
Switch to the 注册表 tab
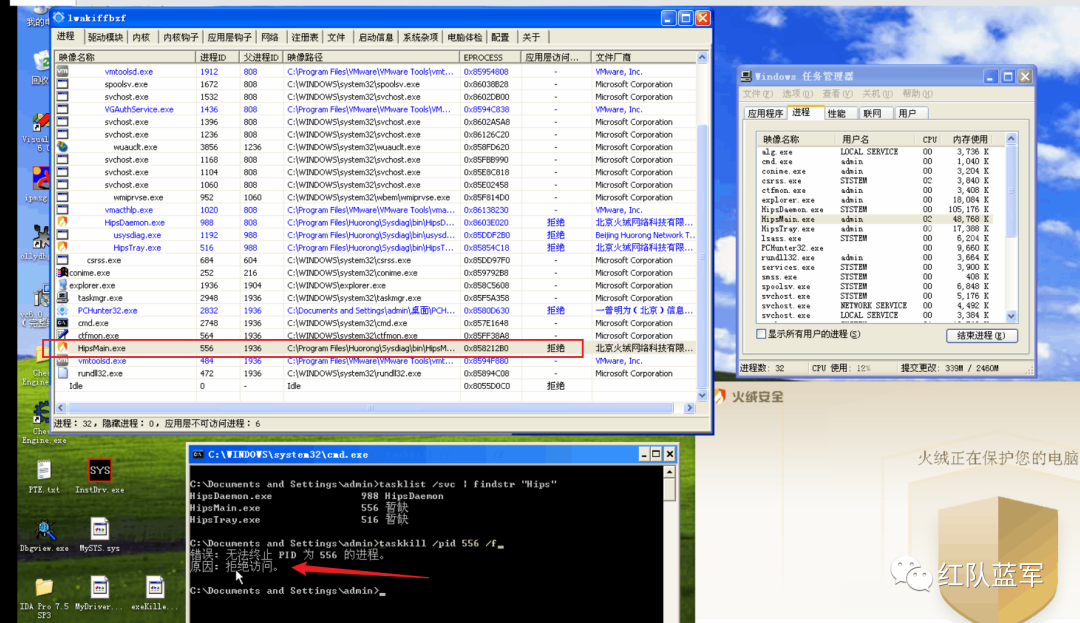point(304,37)
